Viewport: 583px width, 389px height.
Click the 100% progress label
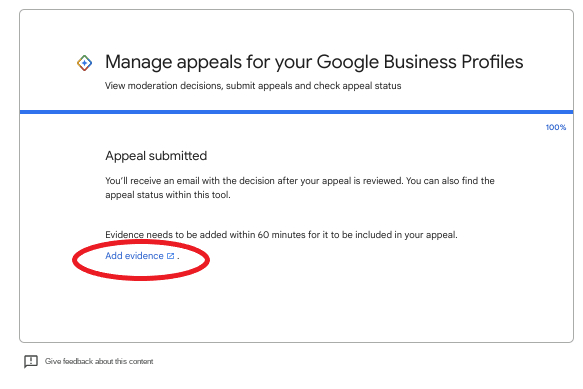coord(556,127)
